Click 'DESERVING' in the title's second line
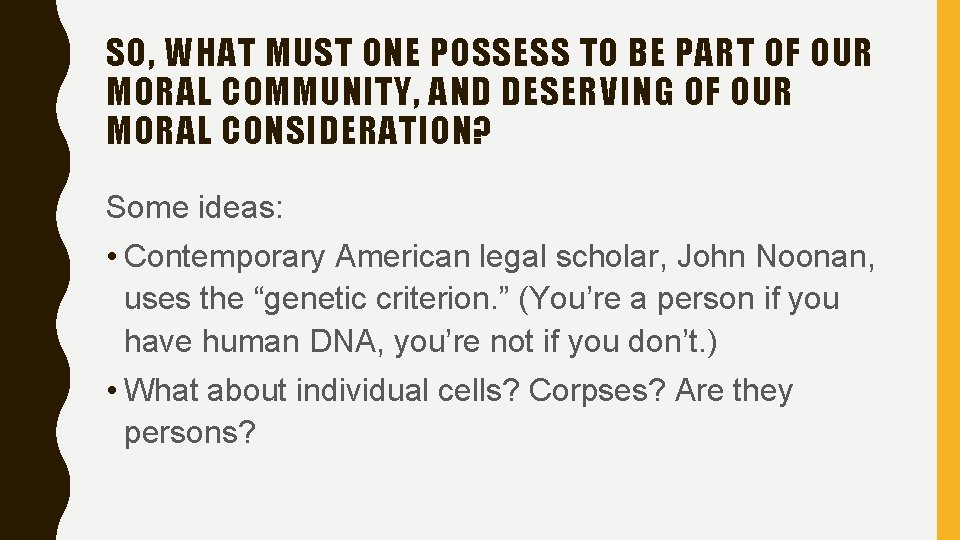 (587, 91)
